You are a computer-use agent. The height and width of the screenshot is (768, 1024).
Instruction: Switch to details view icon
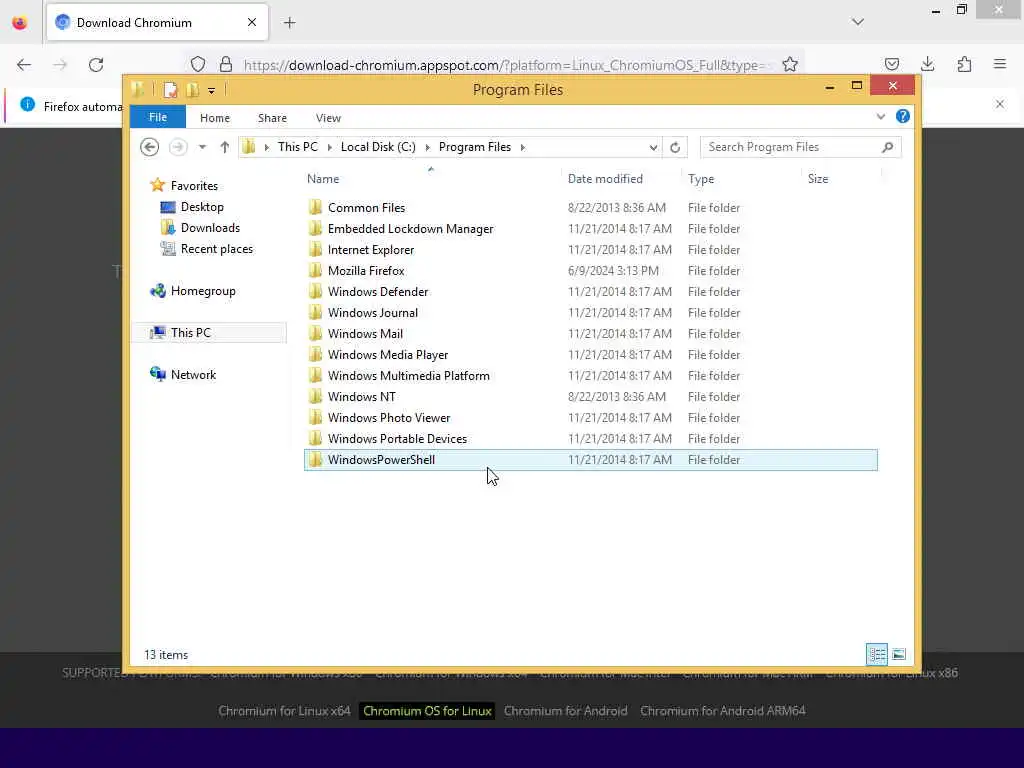pyautogui.click(x=877, y=654)
